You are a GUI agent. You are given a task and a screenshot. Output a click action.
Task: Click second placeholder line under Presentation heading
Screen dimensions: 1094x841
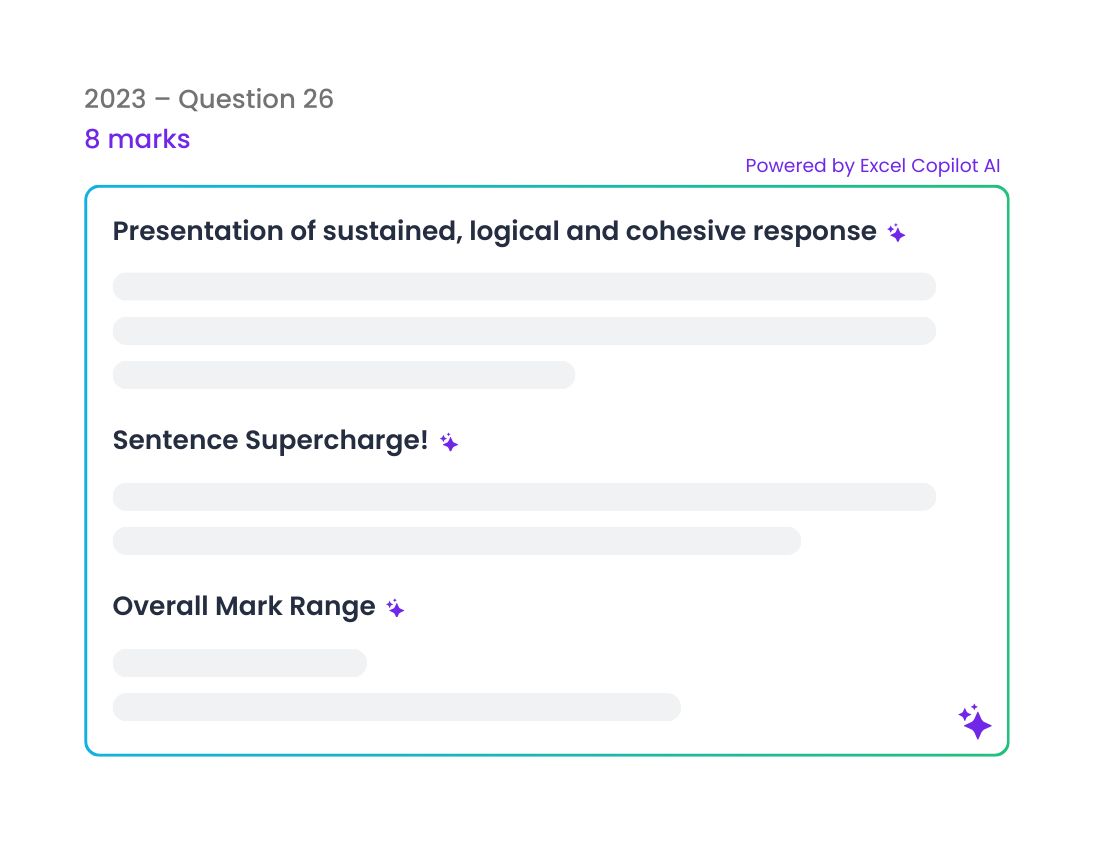point(524,331)
